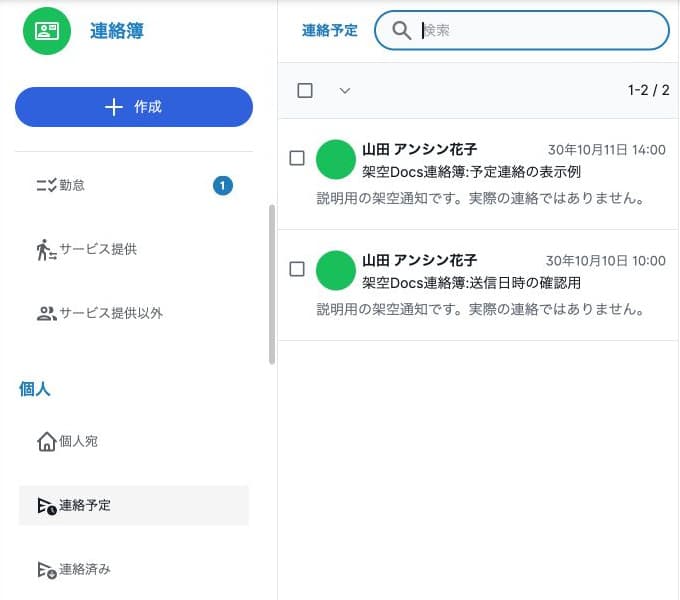Viewport: 680px width, 600px height.
Task: Open the サービス提供 menu item
Action: [x=134, y=249]
